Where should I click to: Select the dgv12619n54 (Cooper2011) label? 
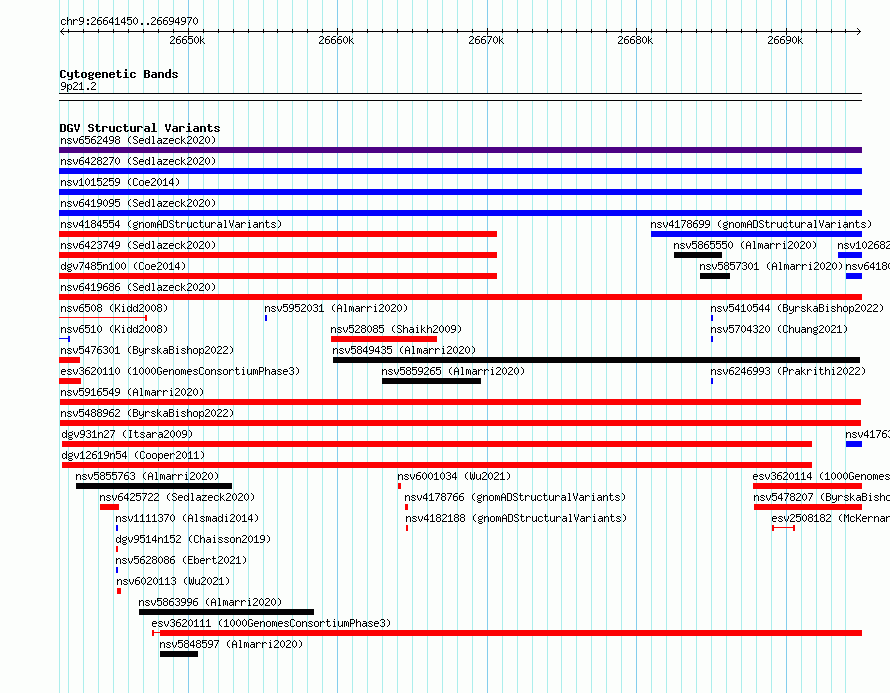[x=133, y=455]
